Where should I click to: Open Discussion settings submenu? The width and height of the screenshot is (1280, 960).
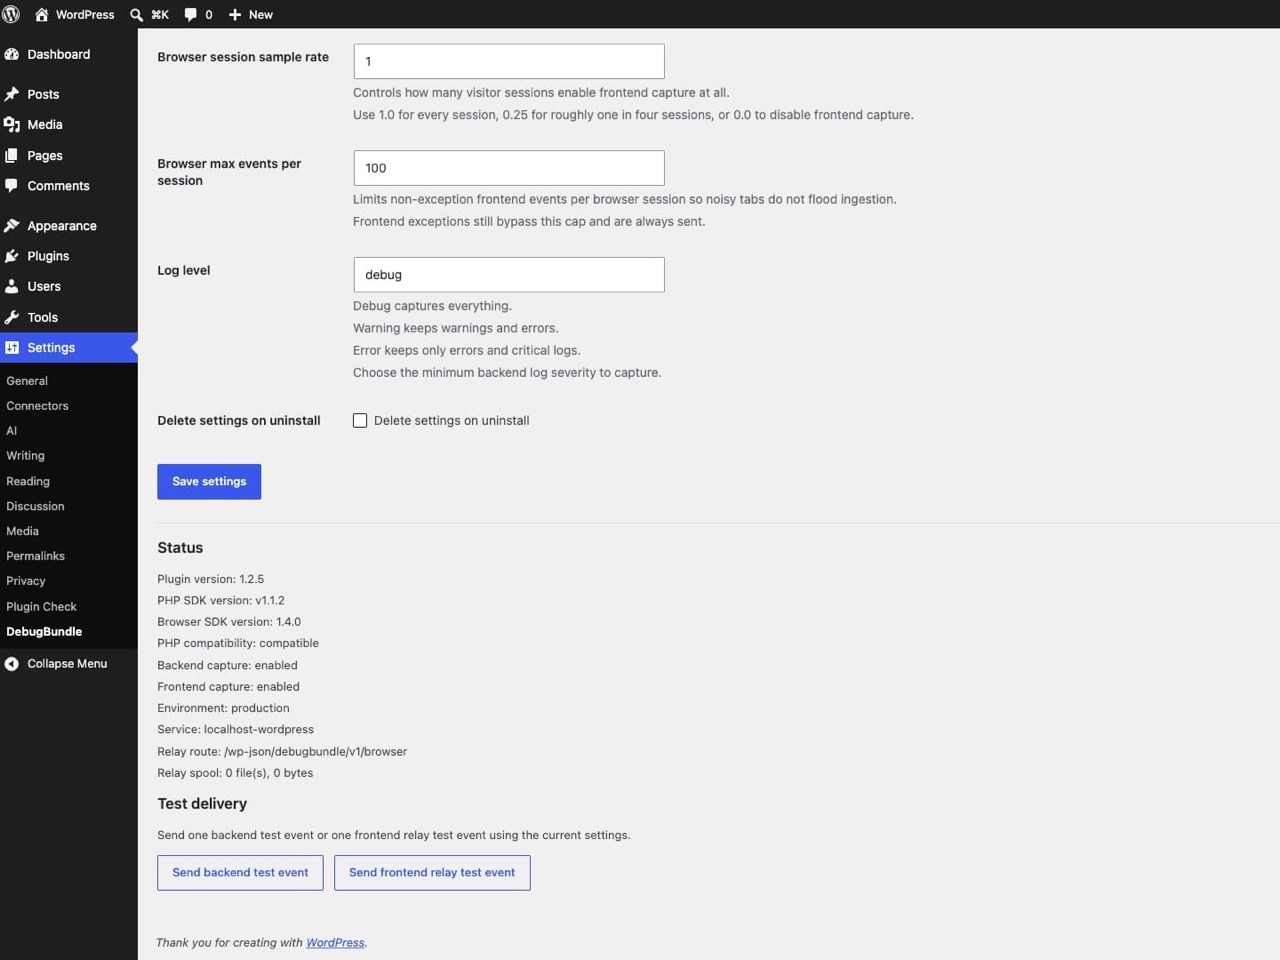click(35, 506)
